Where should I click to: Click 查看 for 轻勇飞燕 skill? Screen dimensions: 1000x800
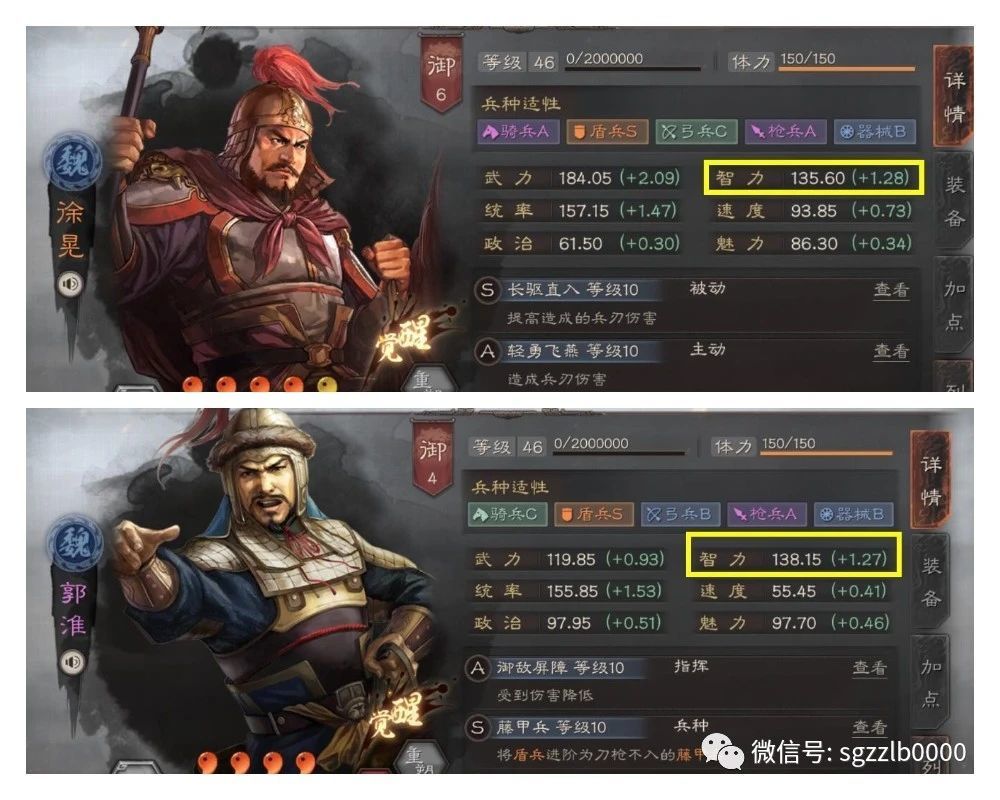pos(891,351)
